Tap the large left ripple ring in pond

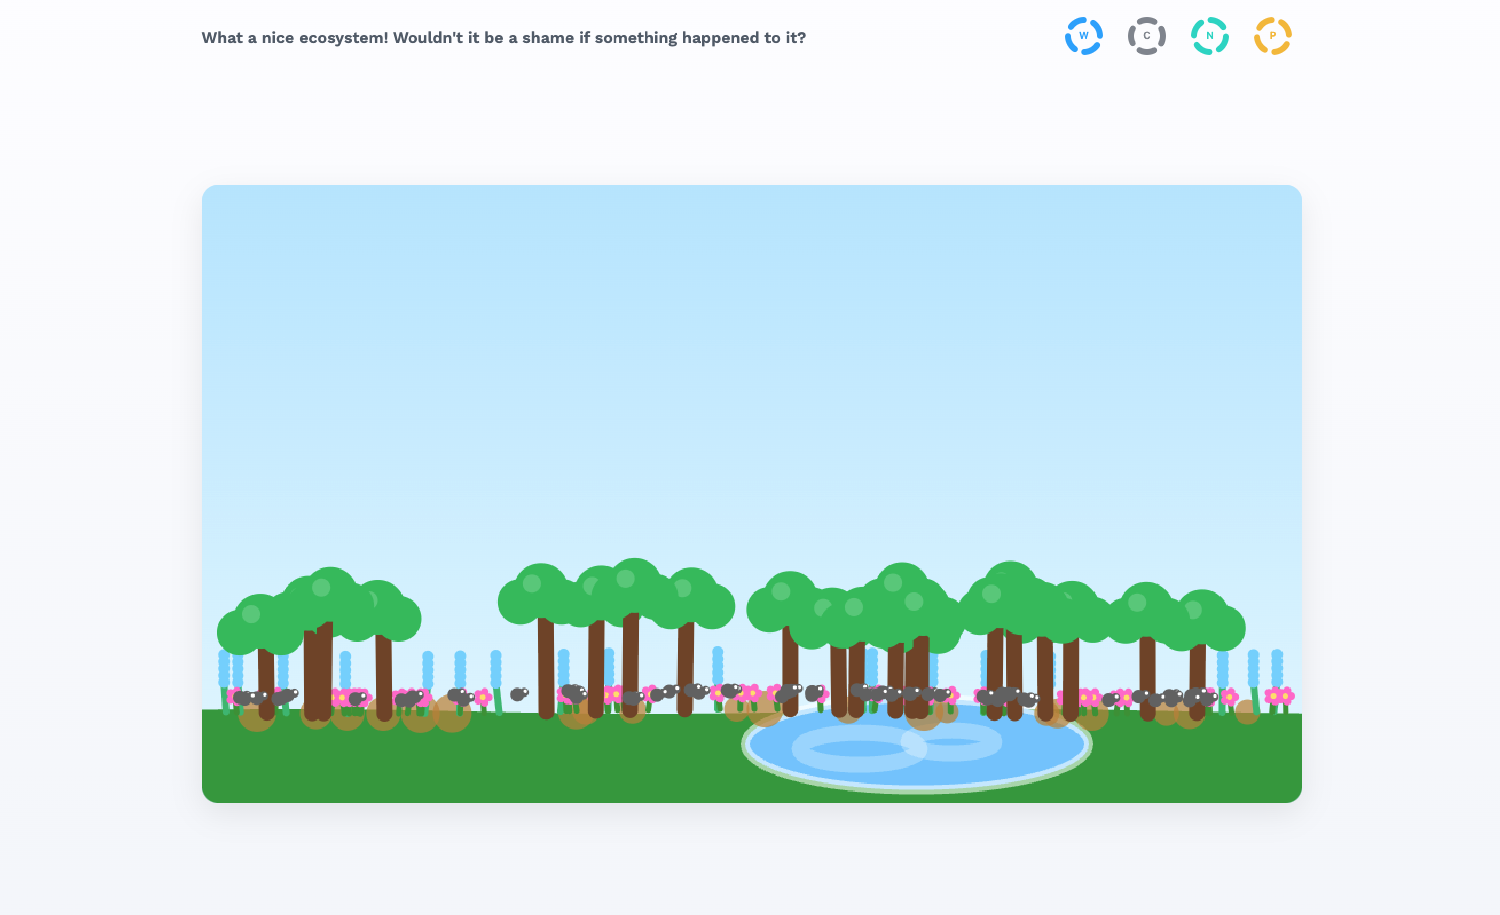[x=858, y=749]
